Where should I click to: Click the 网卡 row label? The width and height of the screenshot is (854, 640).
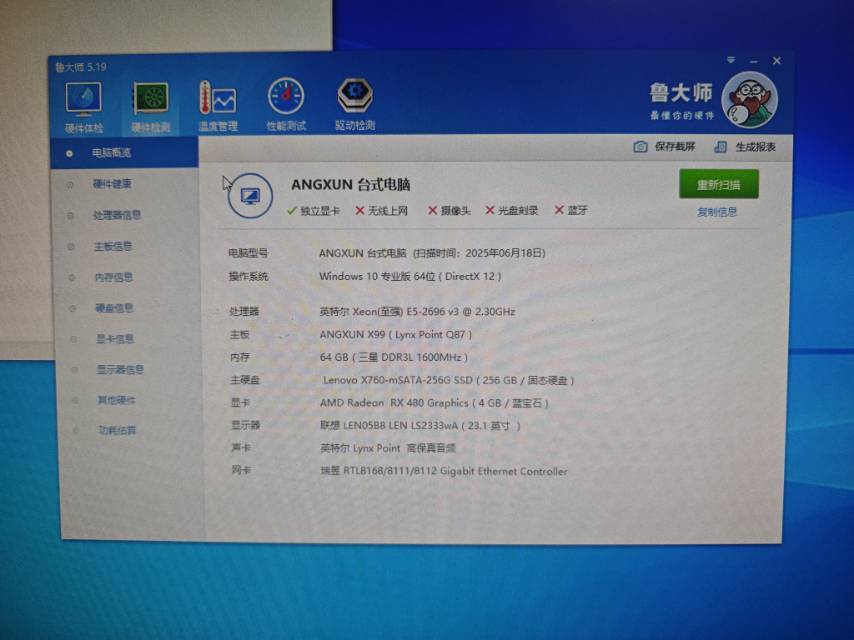(241, 470)
